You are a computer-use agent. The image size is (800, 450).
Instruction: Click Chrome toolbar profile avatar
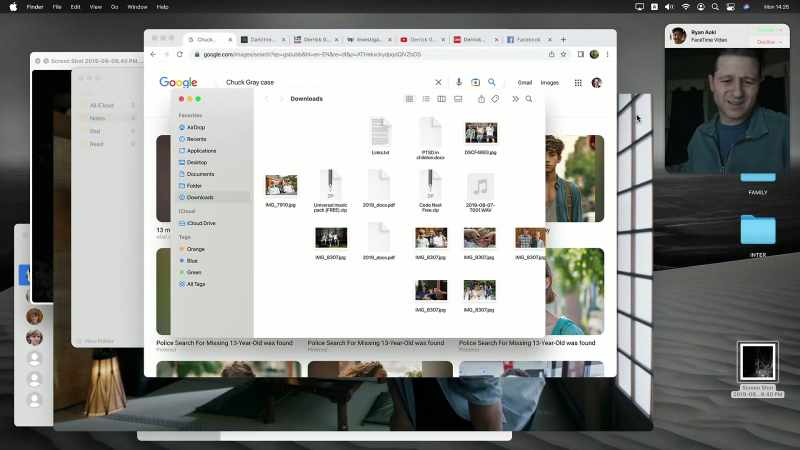pyautogui.click(x=594, y=54)
